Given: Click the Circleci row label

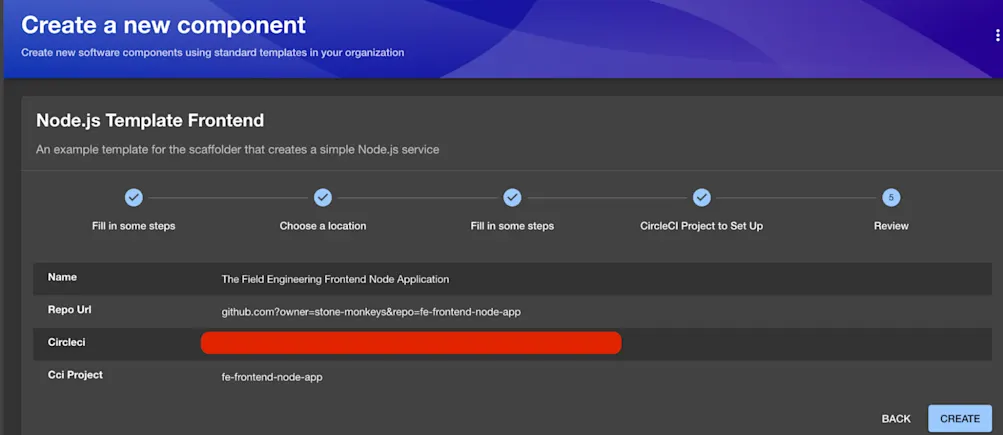Looking at the screenshot, I should (x=67, y=343).
